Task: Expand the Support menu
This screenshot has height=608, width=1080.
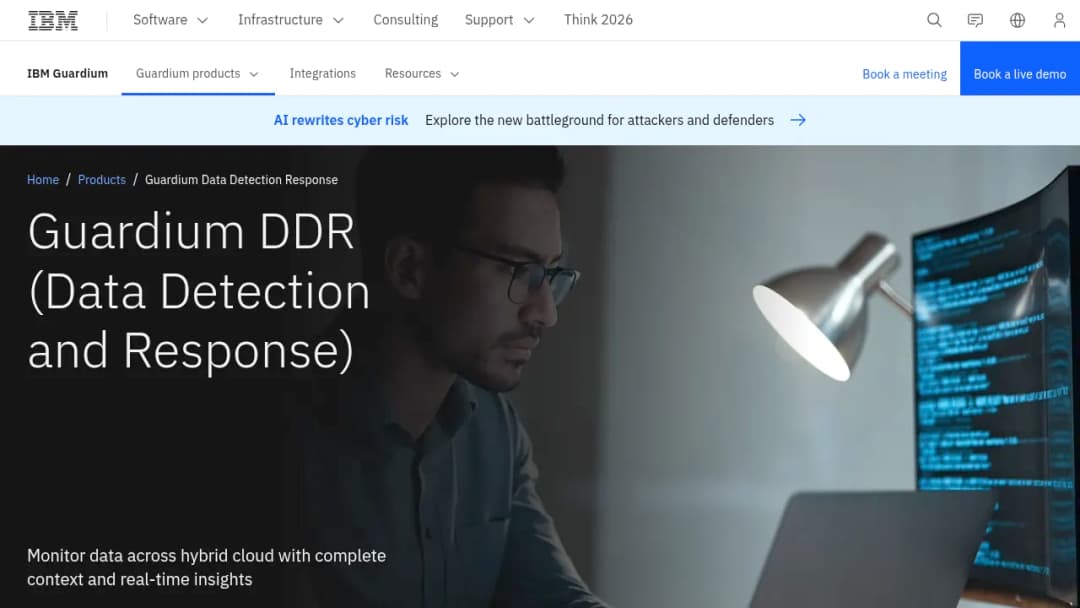Action: point(499,20)
